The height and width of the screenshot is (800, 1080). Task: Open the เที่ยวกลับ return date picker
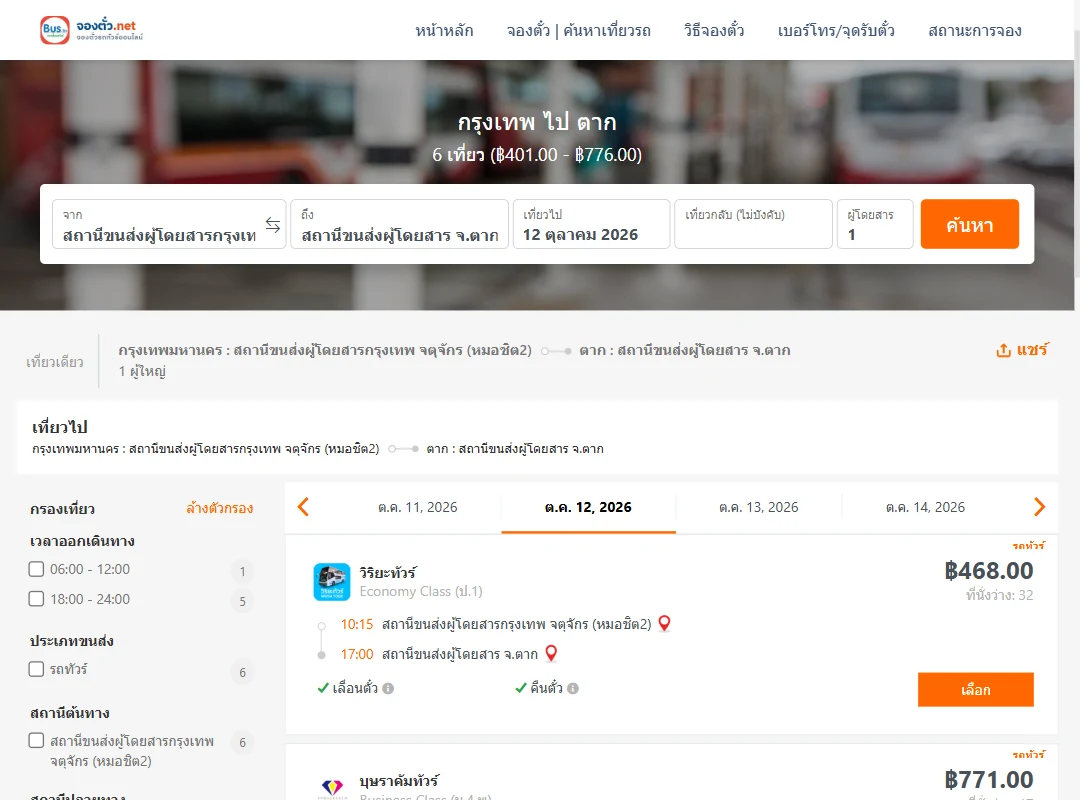[x=754, y=224]
